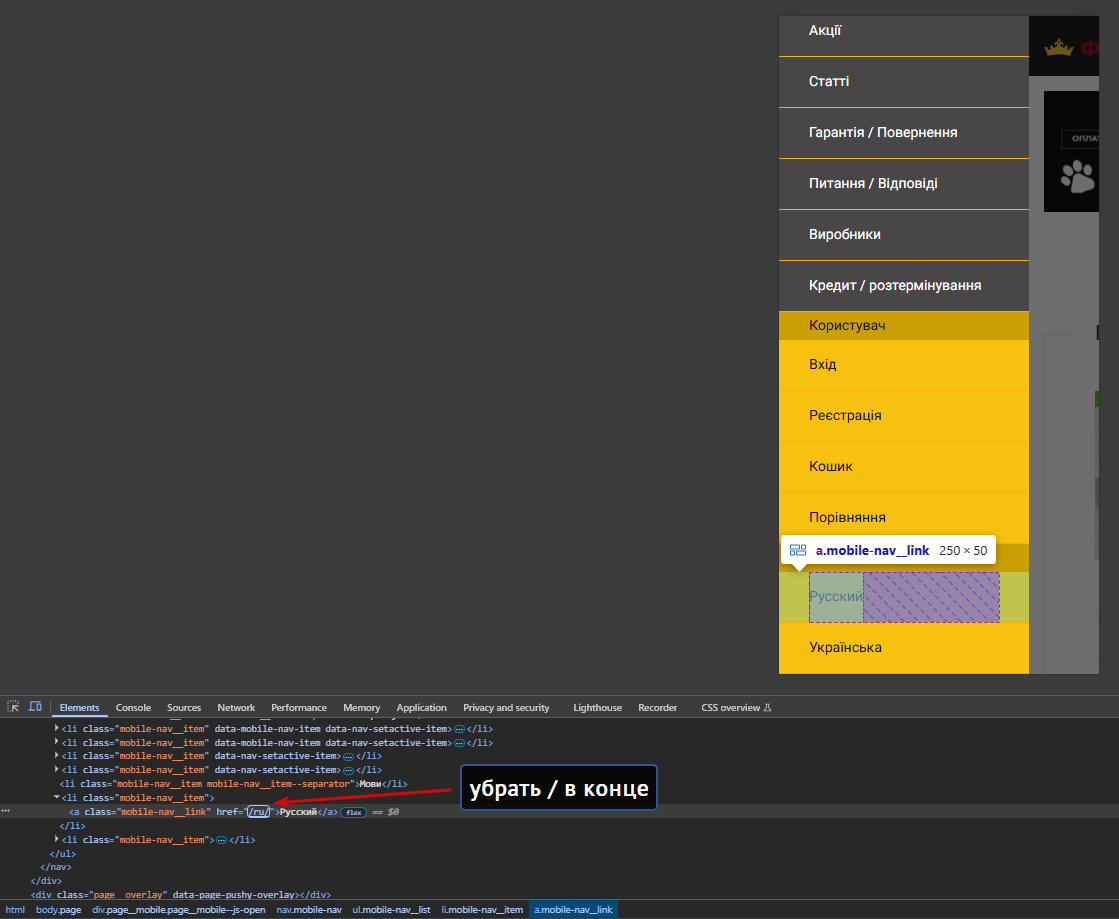Expand the last collapsed mobile-nav__item li
This screenshot has width=1119, height=919.
coord(56,839)
